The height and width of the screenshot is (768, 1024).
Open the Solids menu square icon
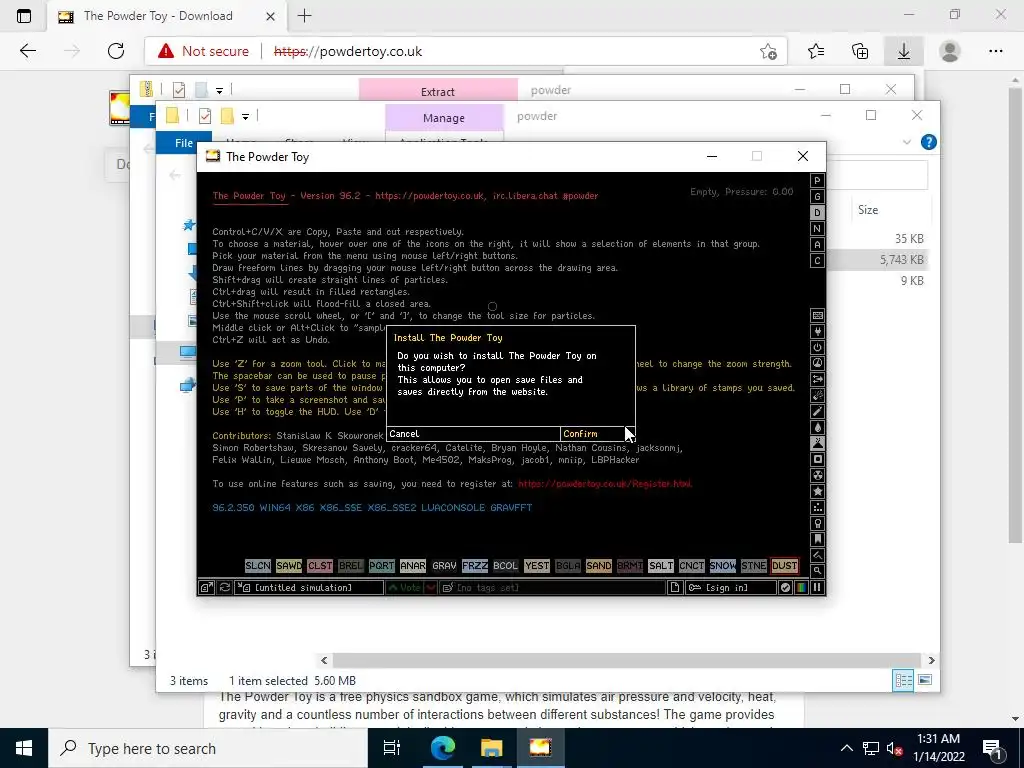[817, 459]
